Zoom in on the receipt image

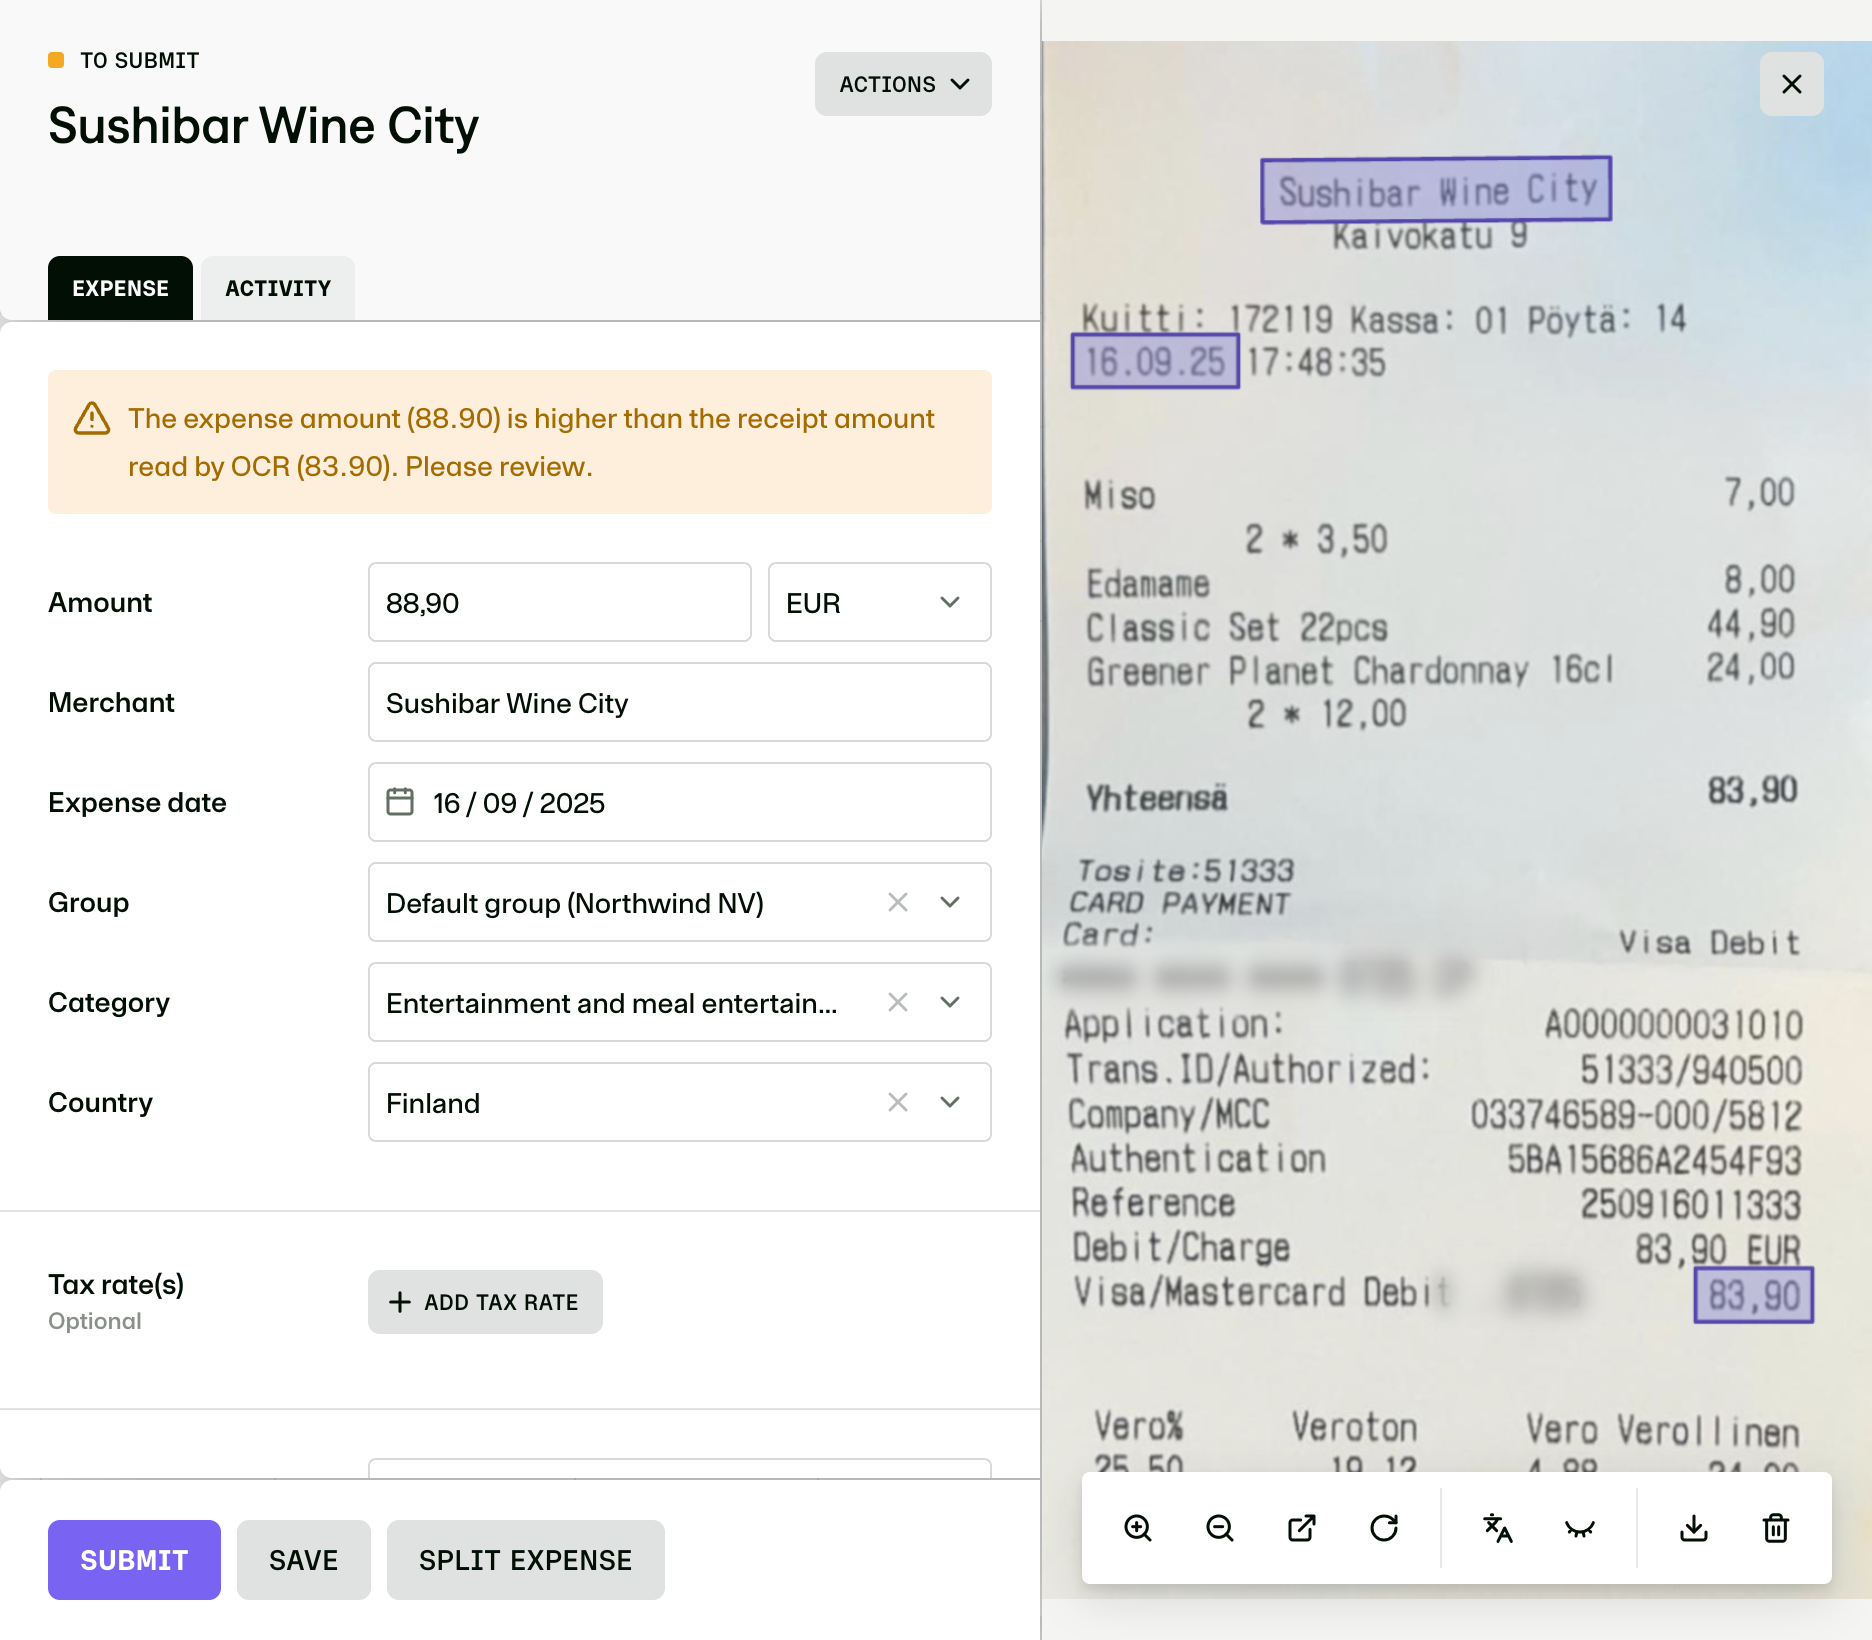1138,1528
